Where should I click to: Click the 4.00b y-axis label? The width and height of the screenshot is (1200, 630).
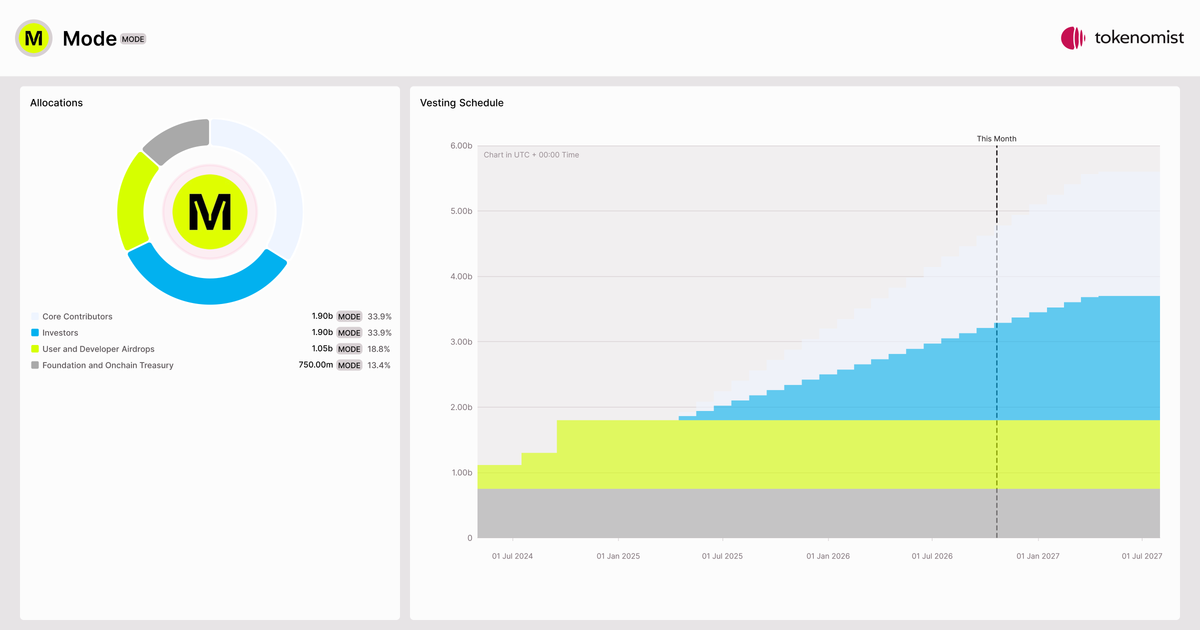point(461,277)
